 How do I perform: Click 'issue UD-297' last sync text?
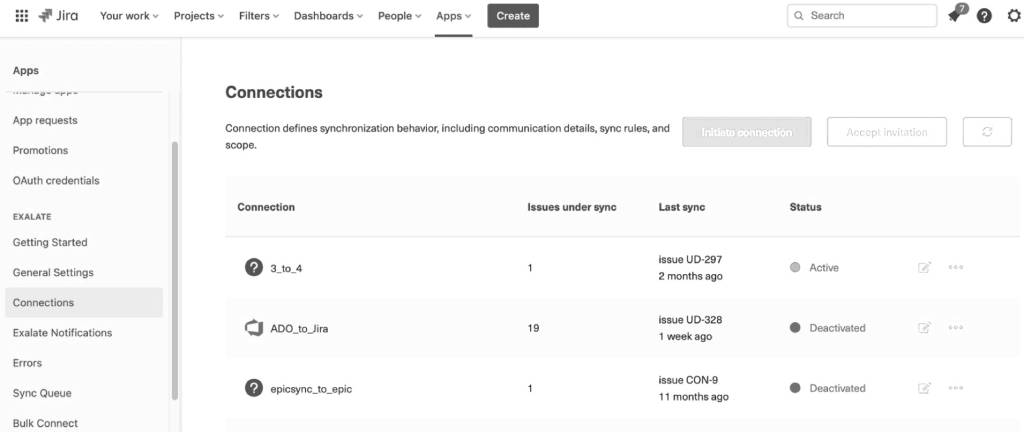tap(690, 259)
